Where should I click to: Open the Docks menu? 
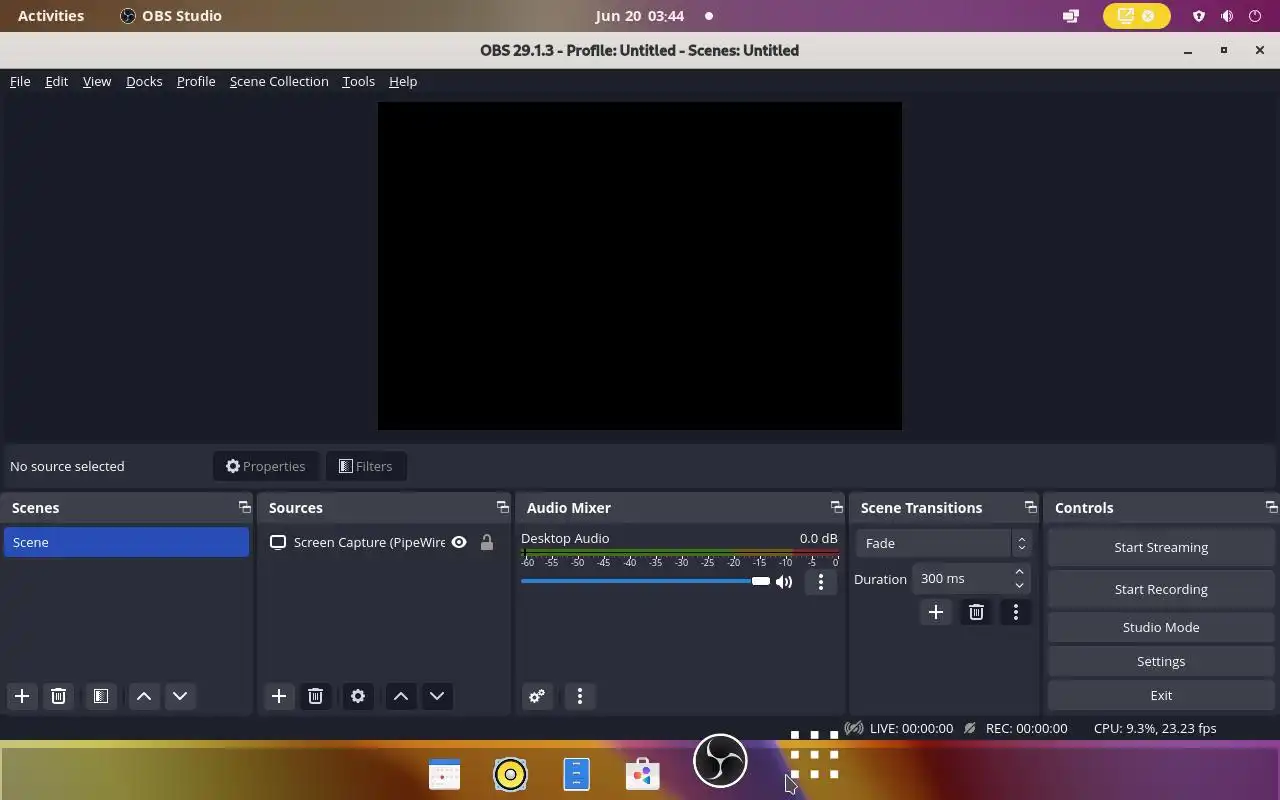click(x=144, y=81)
